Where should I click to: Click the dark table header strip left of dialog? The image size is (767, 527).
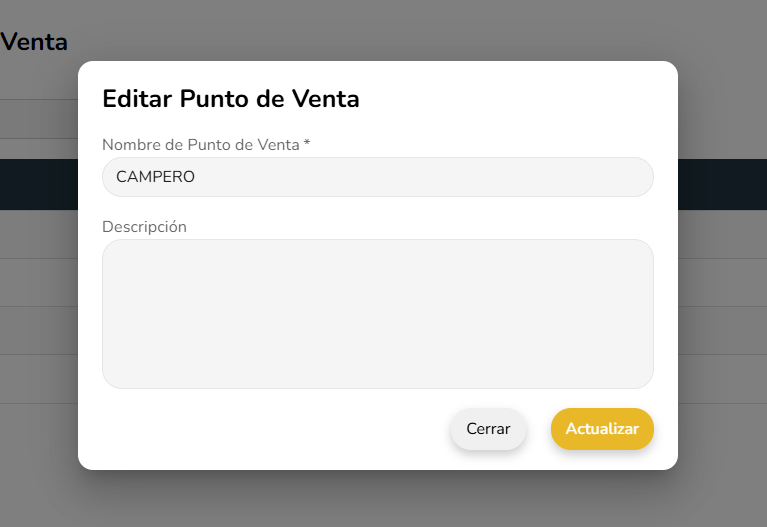38,185
